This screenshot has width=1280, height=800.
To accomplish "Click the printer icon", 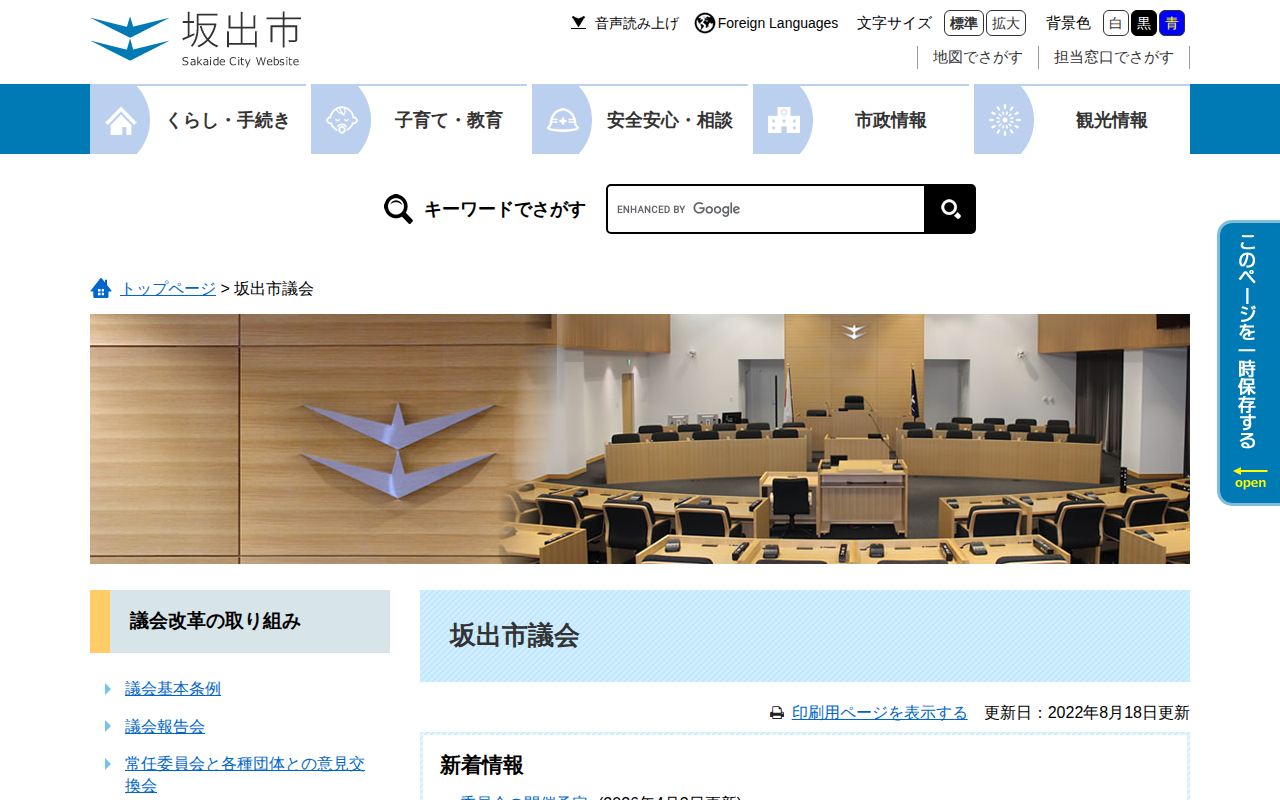I will click(x=777, y=713).
